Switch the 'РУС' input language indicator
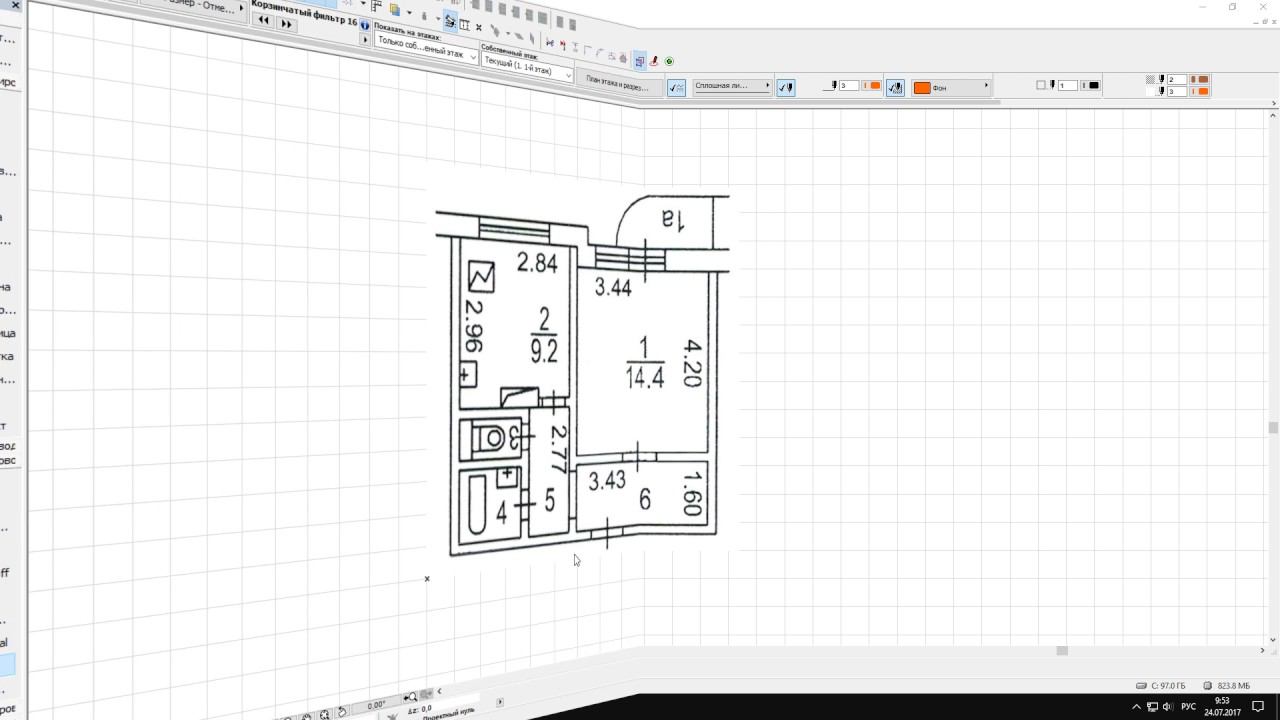1280x720 pixels. click(x=1189, y=707)
